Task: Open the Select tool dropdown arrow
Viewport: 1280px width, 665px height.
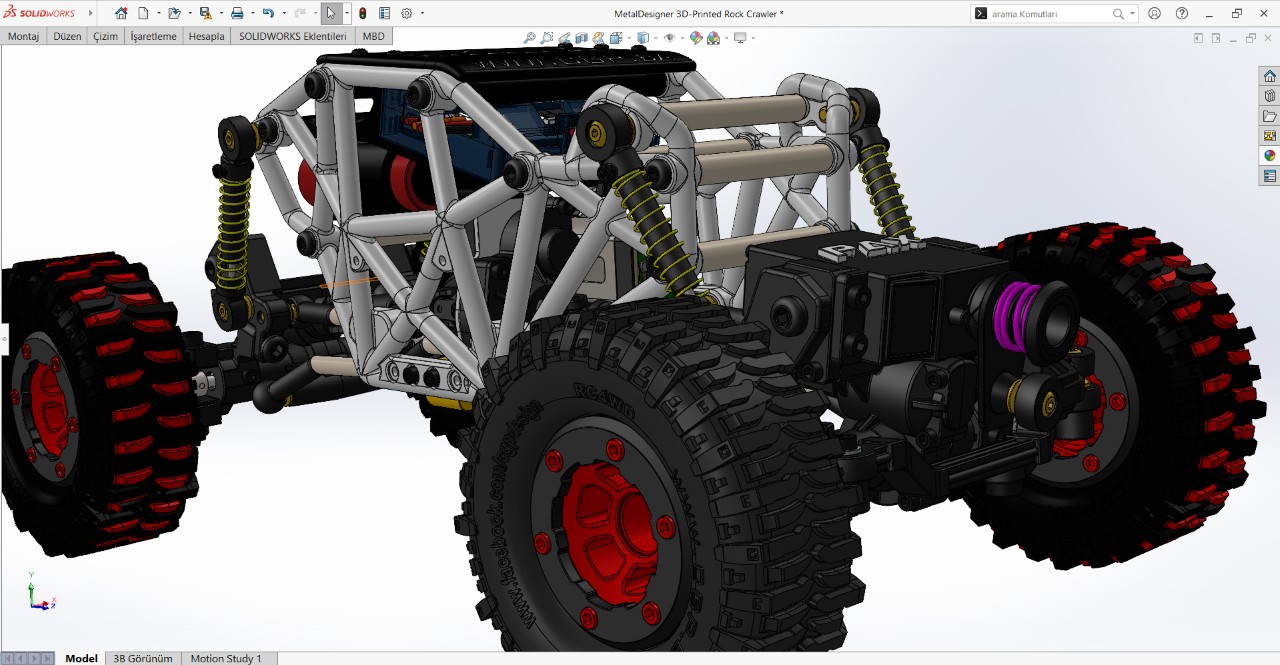Action: coord(347,13)
